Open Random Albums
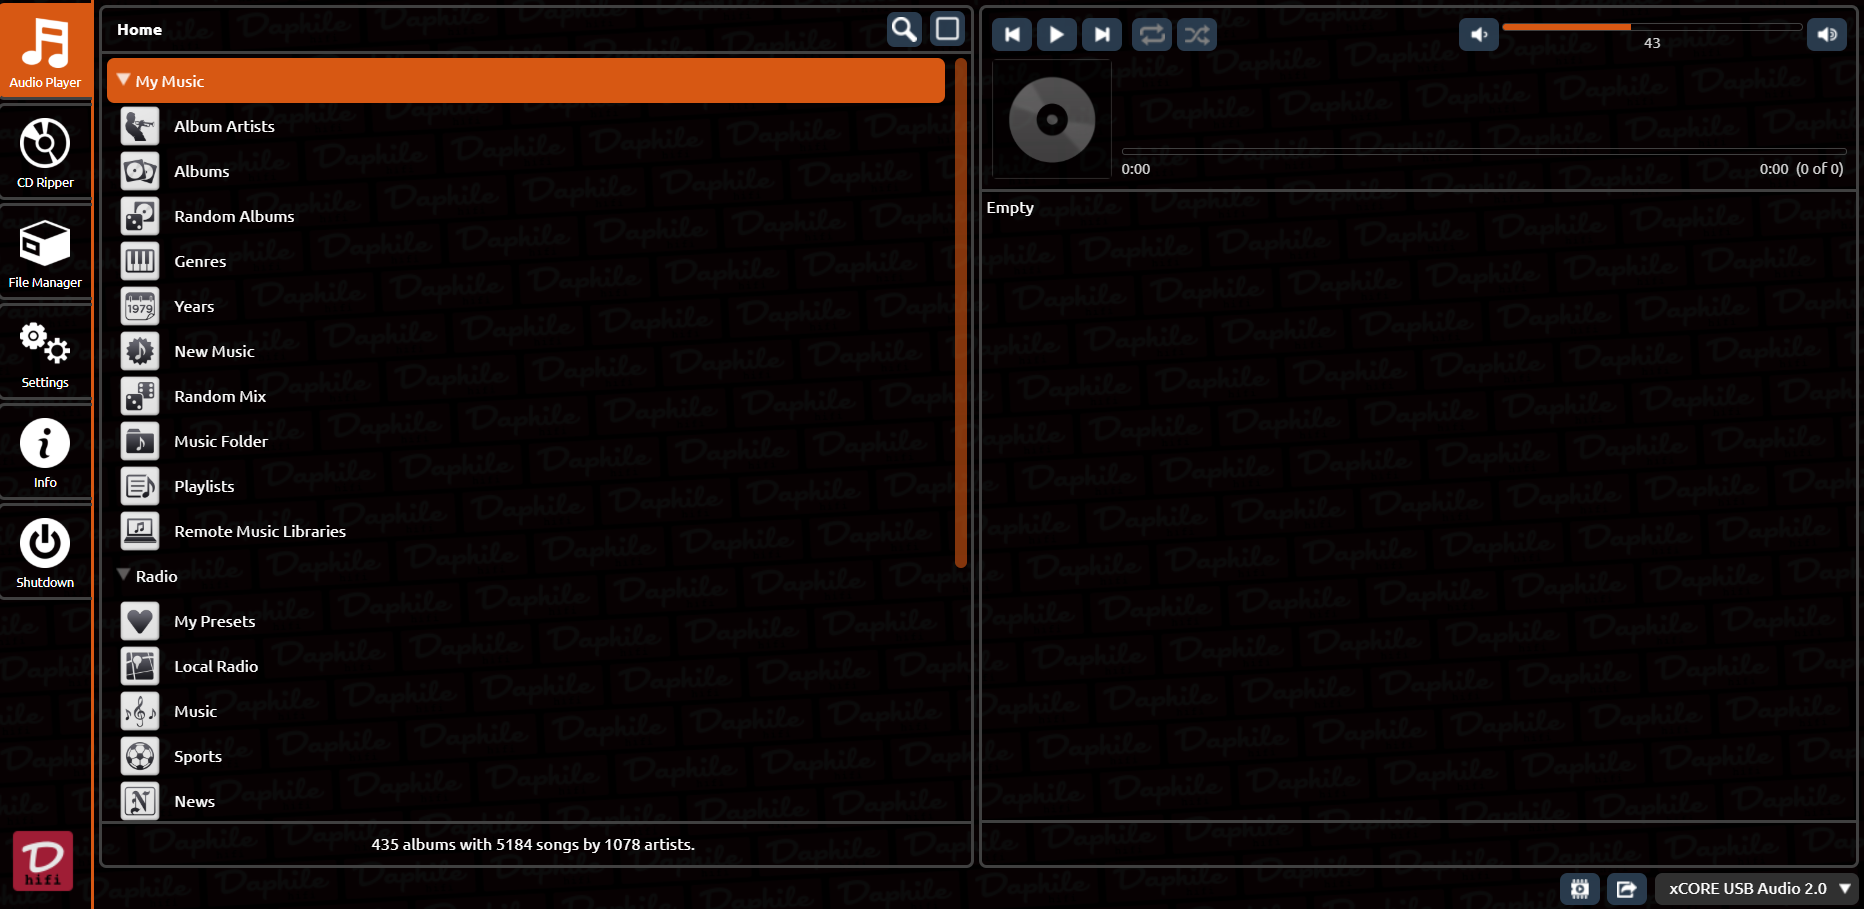The image size is (1864, 909). click(x=234, y=216)
